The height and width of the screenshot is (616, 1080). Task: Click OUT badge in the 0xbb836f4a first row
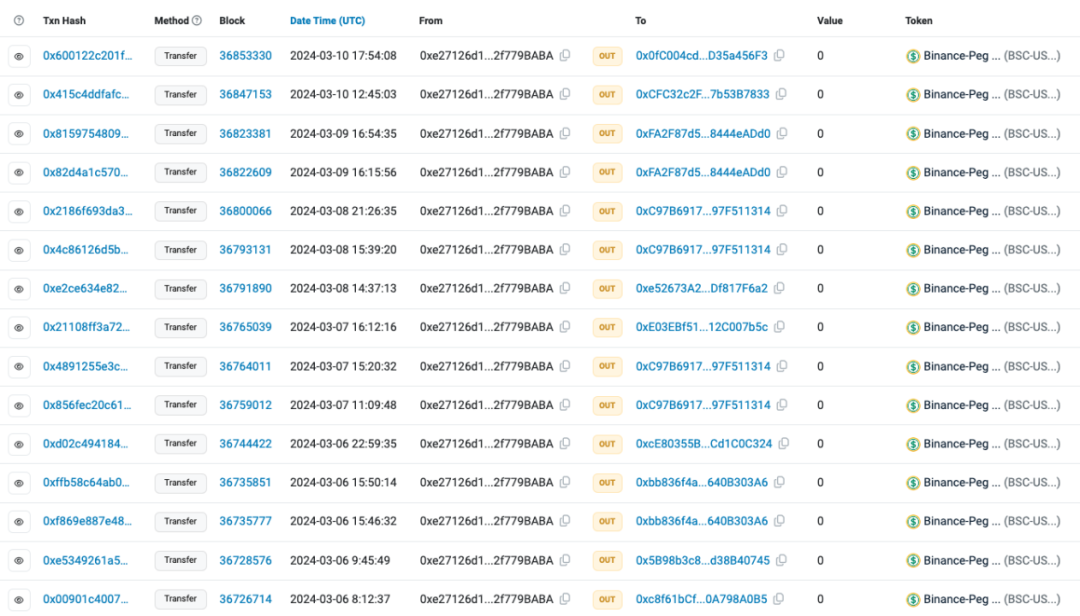[607, 483]
